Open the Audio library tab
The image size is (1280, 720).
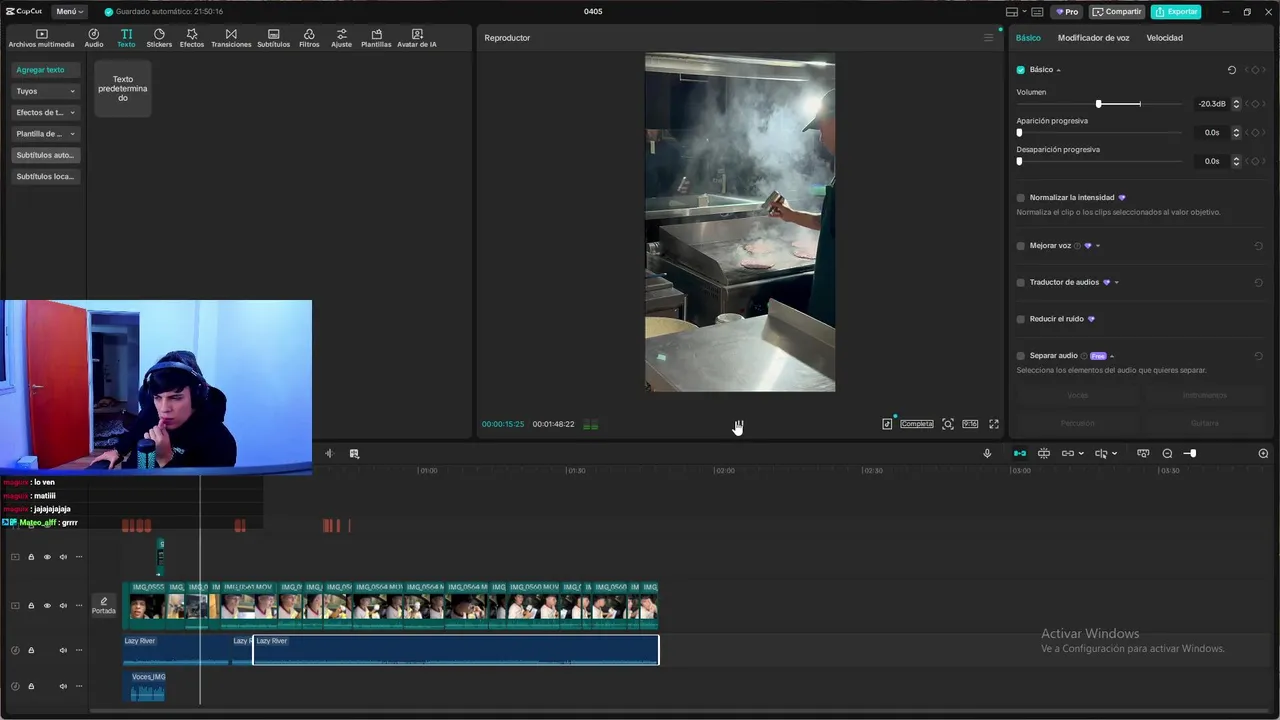(94, 38)
